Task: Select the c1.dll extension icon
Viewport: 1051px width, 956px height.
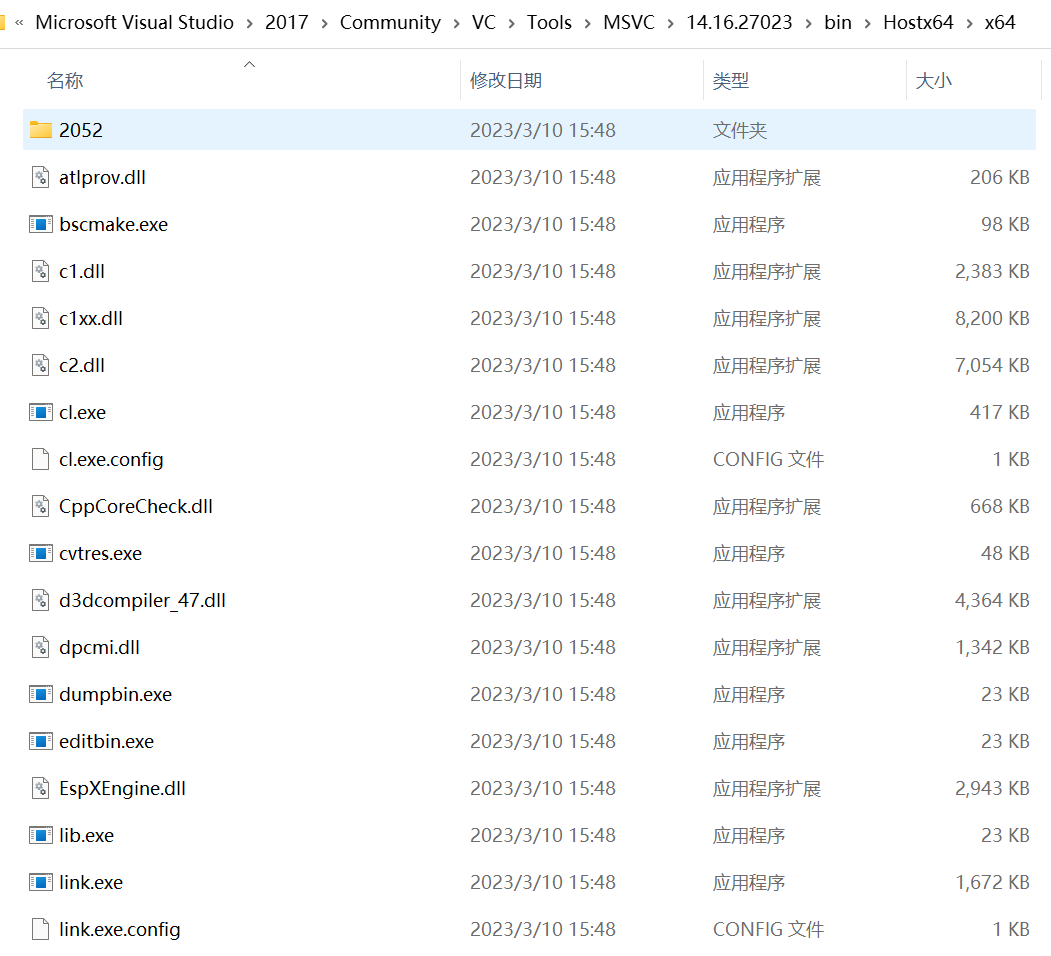Action: (x=39, y=271)
